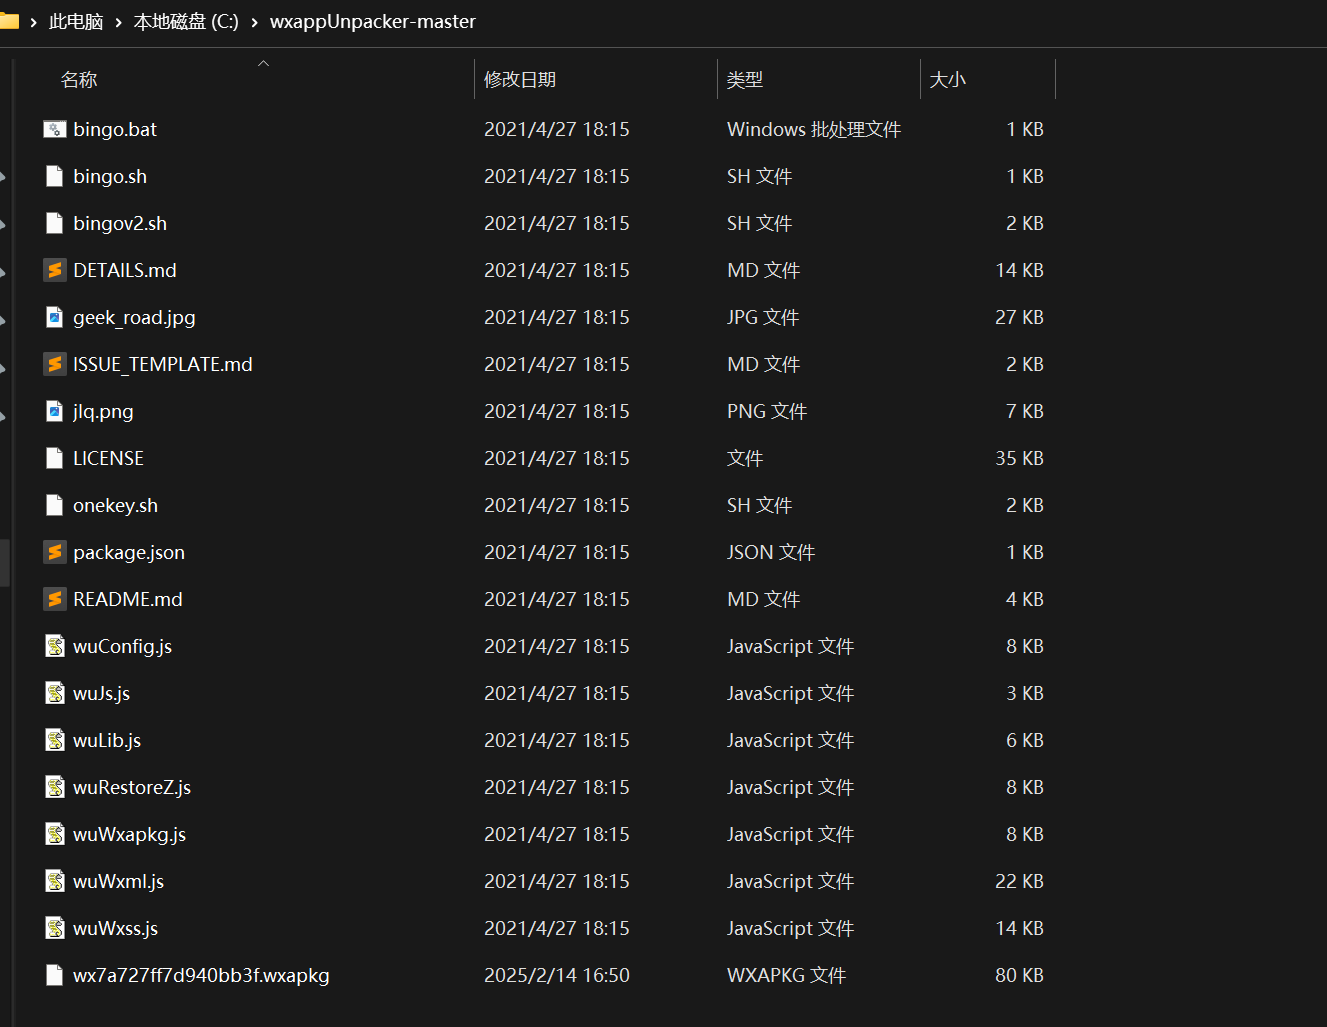This screenshot has width=1327, height=1027.
Task: Click the wuWxapkg.js script icon
Action: point(55,834)
